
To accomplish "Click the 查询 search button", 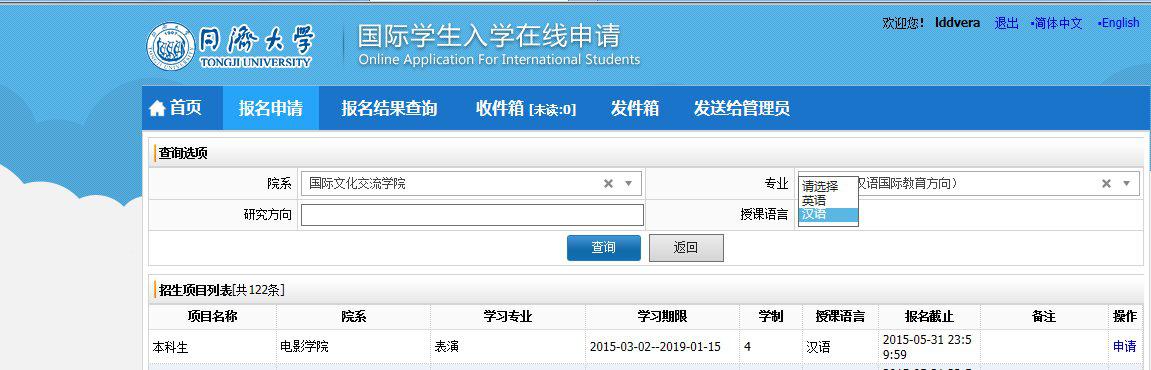I will [603, 247].
